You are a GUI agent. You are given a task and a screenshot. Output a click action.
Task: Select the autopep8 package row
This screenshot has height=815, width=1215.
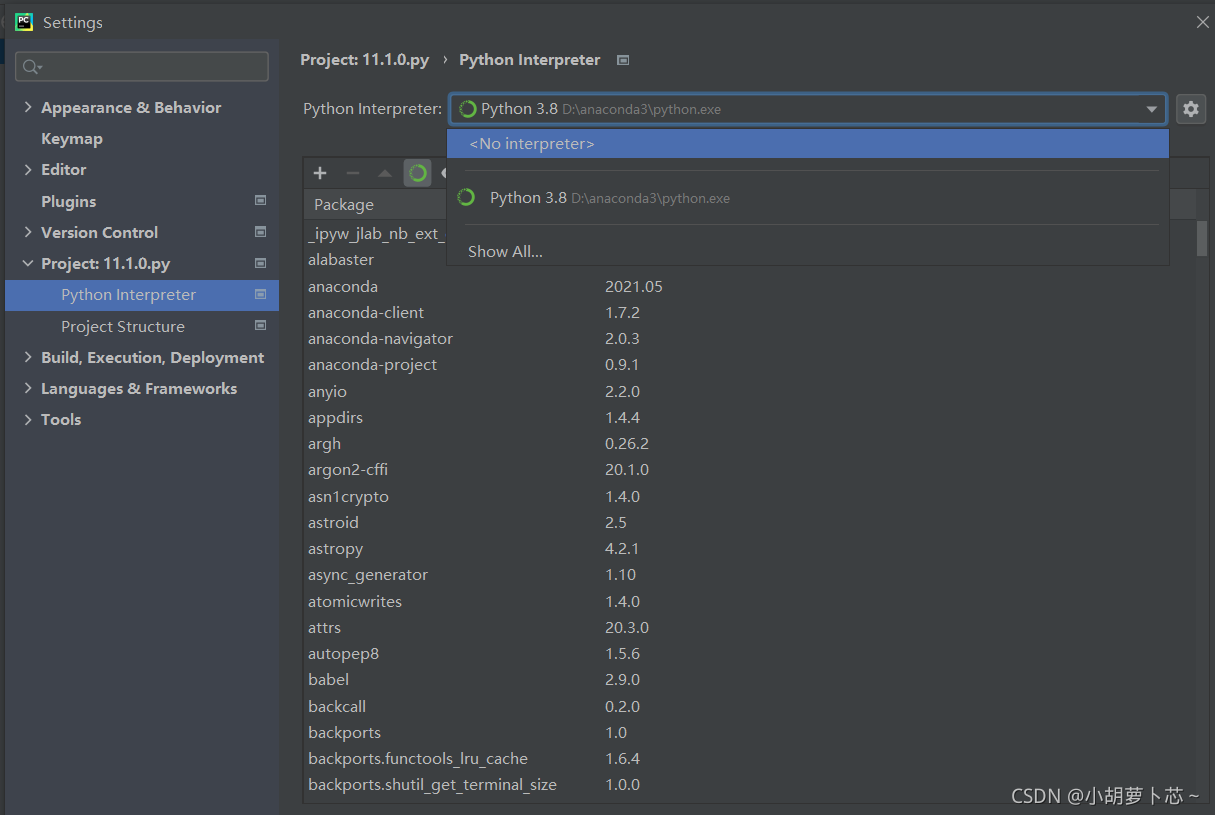(750, 654)
